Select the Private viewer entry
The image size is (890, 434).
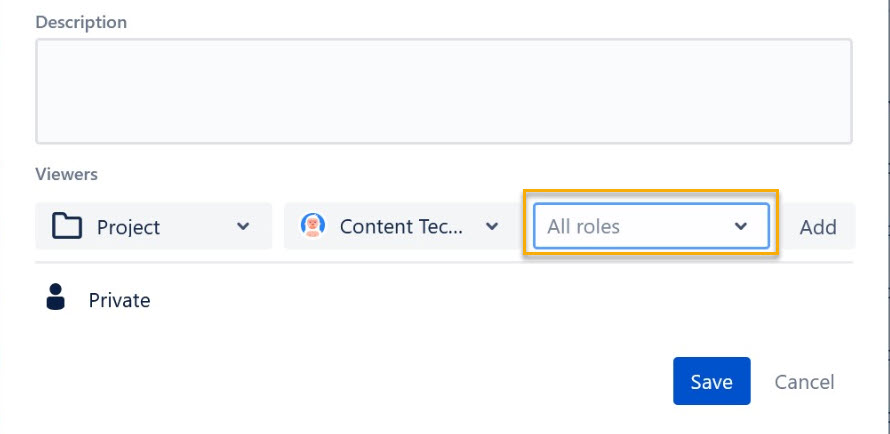pos(444,298)
